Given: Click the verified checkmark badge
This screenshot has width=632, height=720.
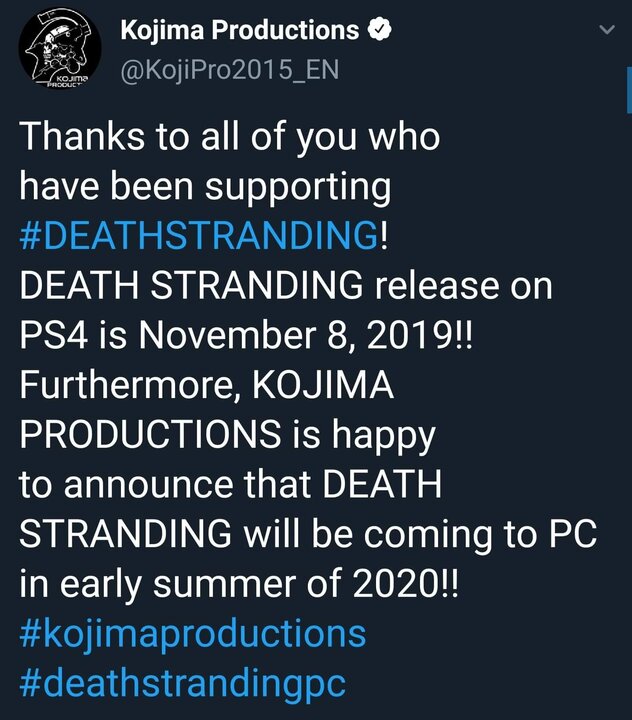Looking at the screenshot, I should 379,30.
